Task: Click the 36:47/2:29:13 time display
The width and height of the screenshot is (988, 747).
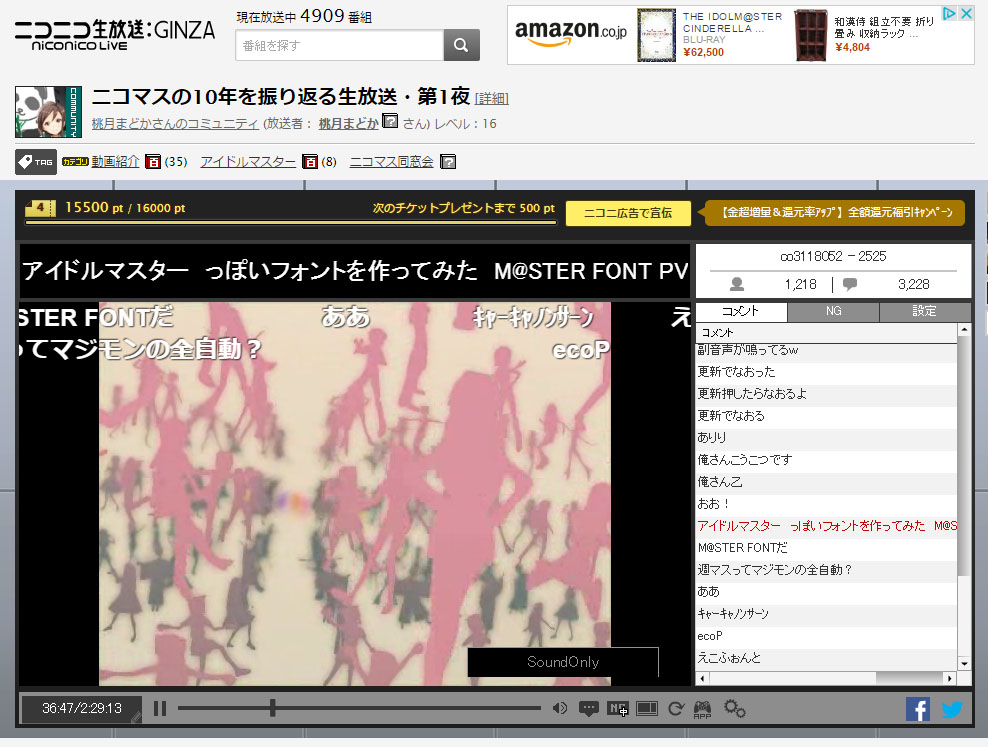Action: pyautogui.click(x=82, y=709)
